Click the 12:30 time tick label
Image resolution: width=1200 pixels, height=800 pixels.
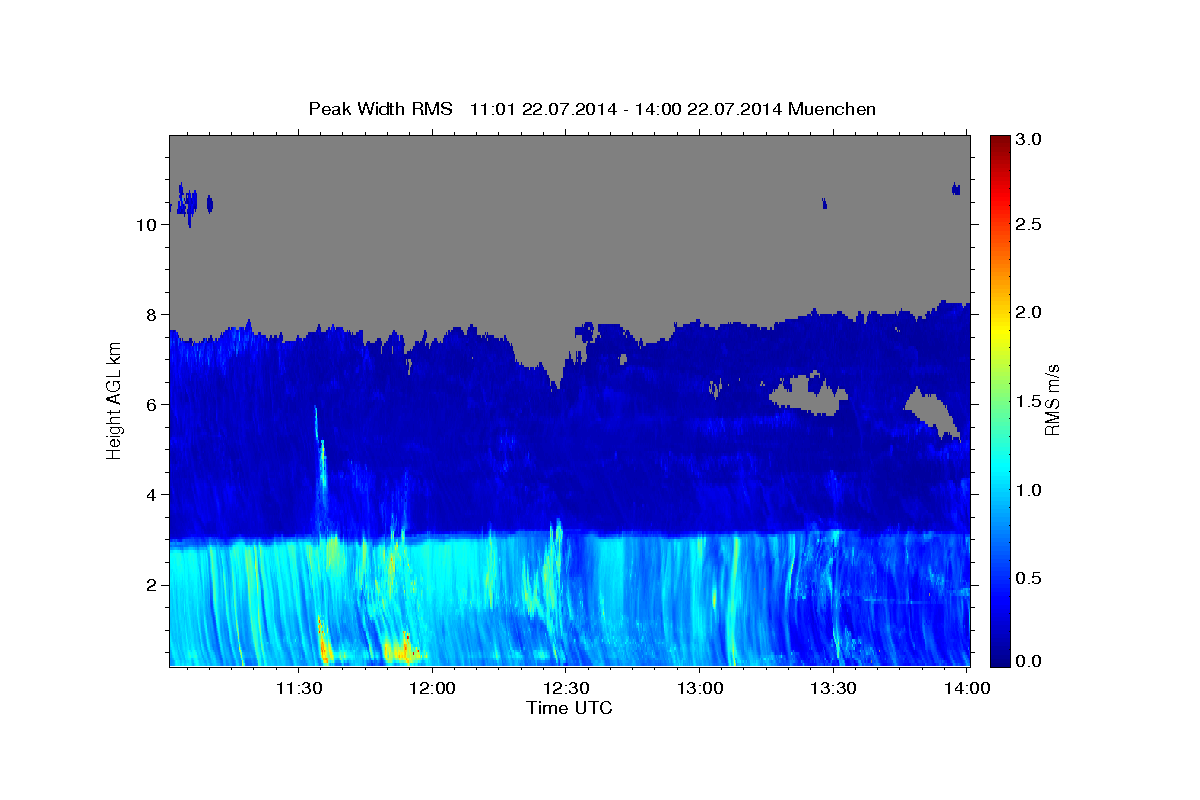click(565, 688)
